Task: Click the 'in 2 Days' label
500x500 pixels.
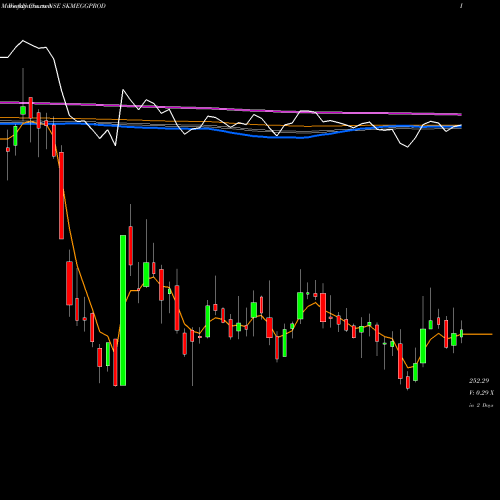Action: tap(481, 405)
